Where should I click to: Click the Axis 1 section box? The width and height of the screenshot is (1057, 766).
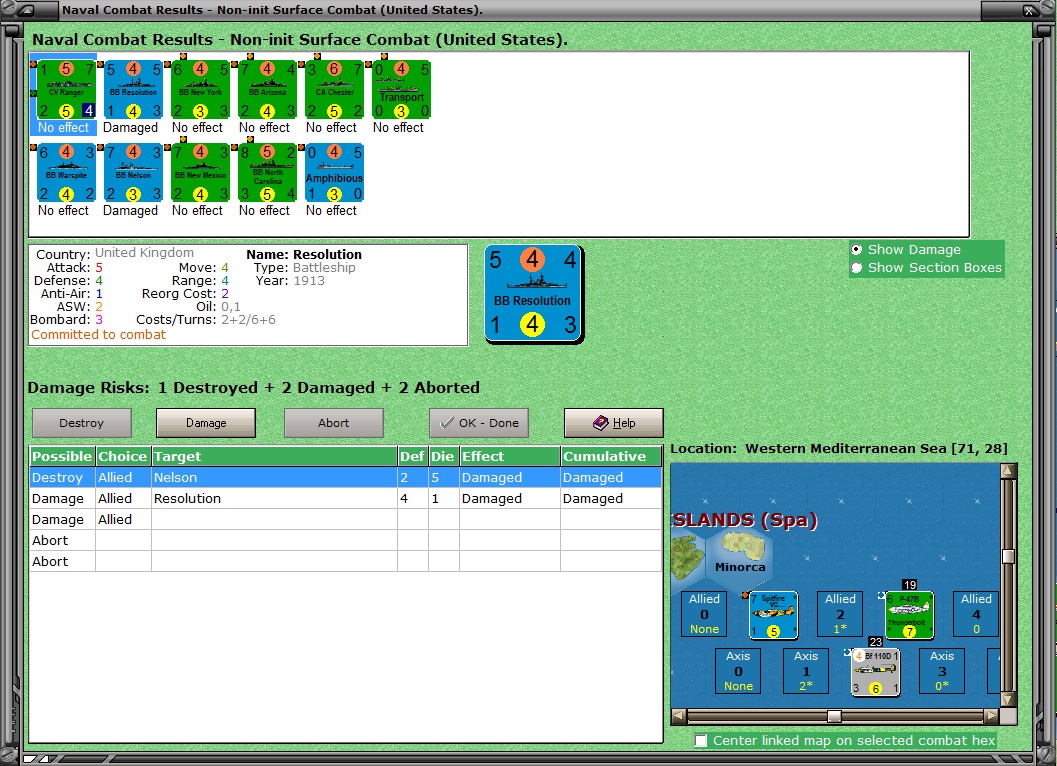pos(806,671)
